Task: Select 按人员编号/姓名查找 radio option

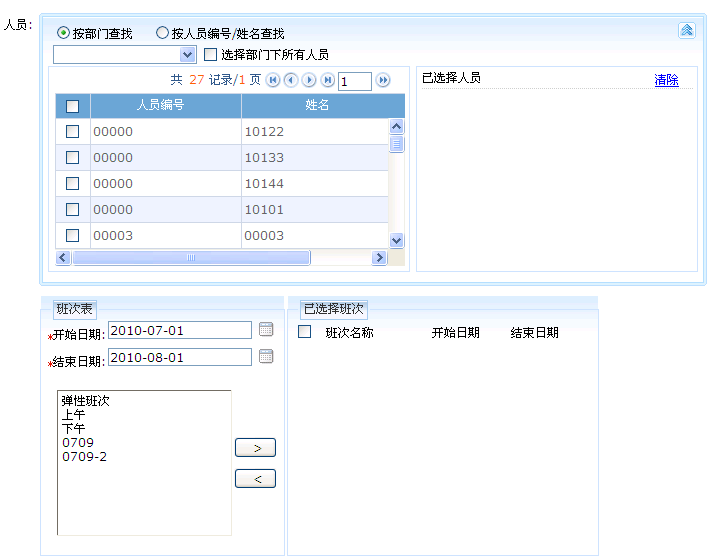Action: pyautogui.click(x=162, y=33)
